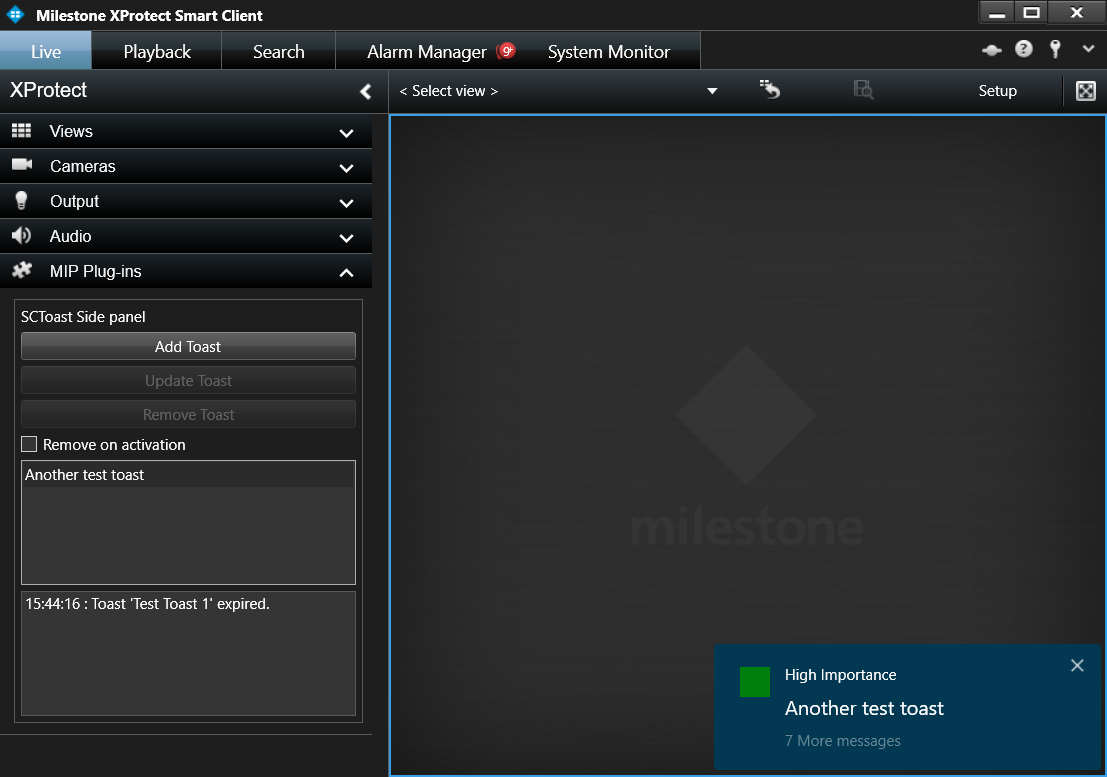This screenshot has width=1107, height=777.
Task: Click the server connection status icon
Action: (x=991, y=50)
